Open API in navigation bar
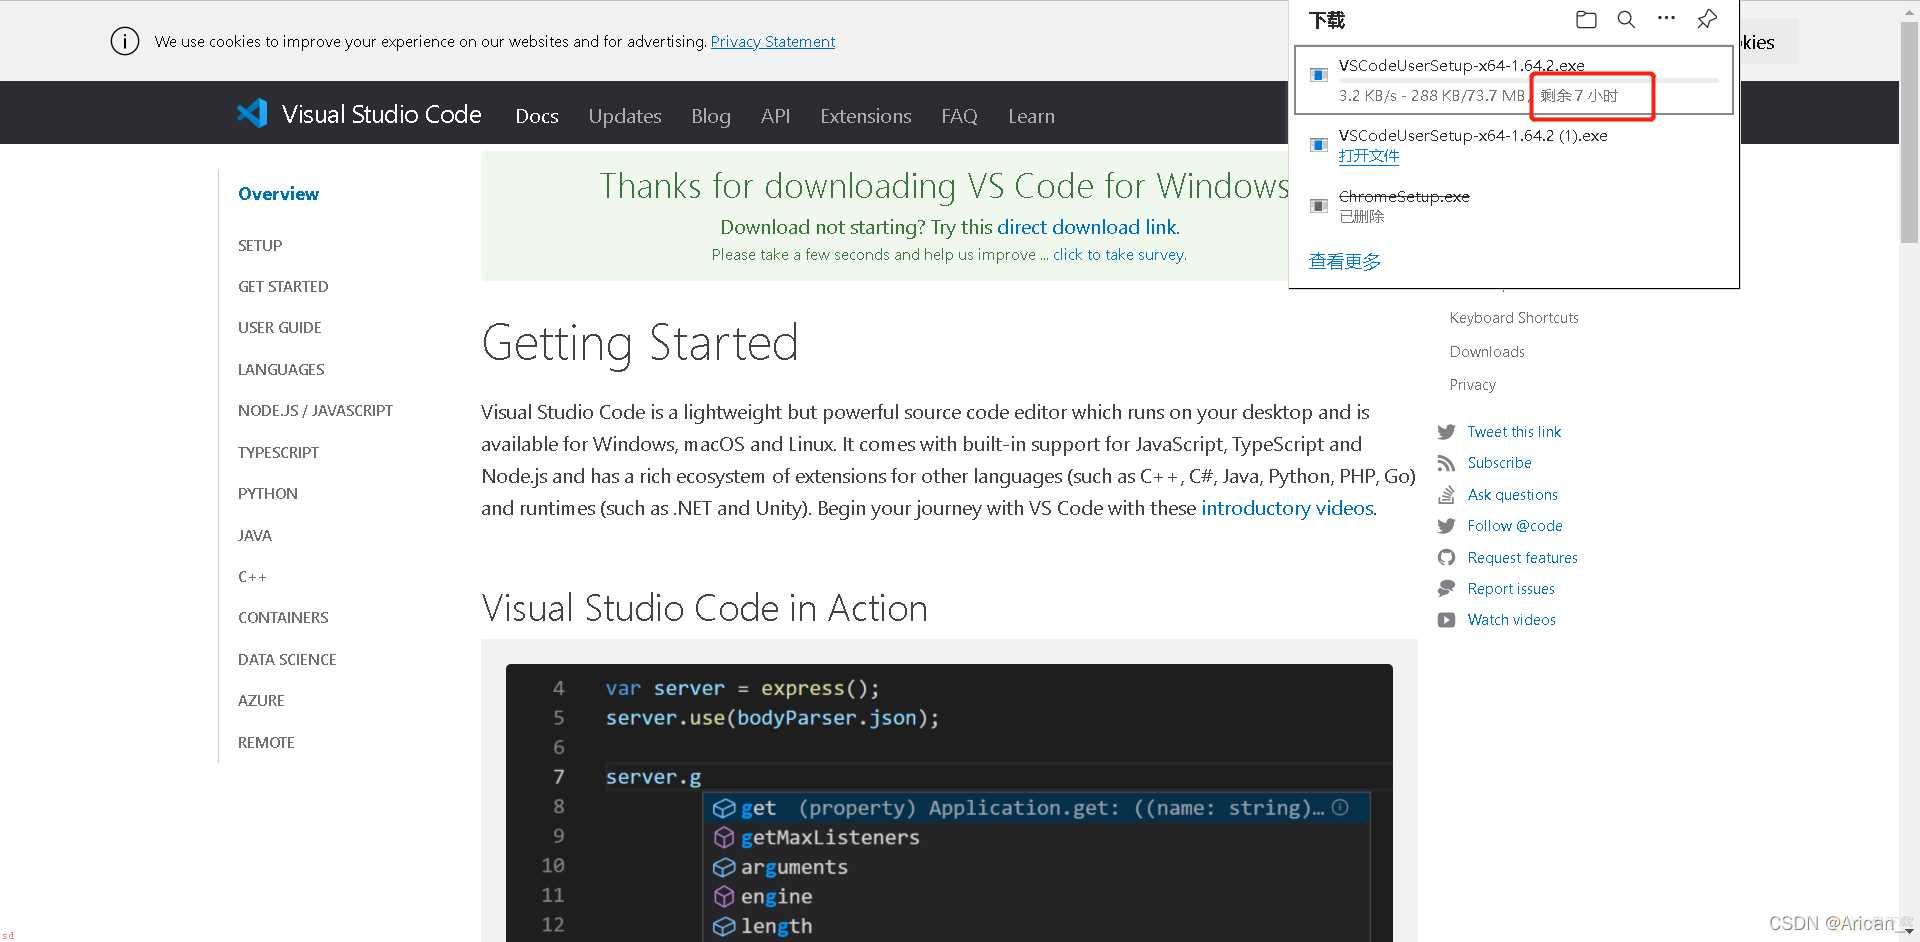1920x942 pixels. (775, 116)
